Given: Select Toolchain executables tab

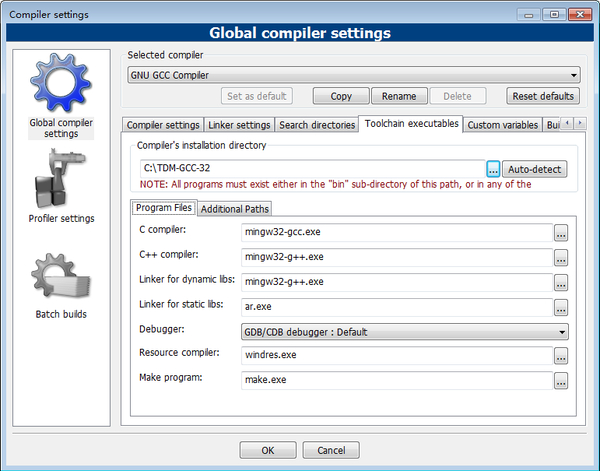Looking at the screenshot, I should pos(411,124).
